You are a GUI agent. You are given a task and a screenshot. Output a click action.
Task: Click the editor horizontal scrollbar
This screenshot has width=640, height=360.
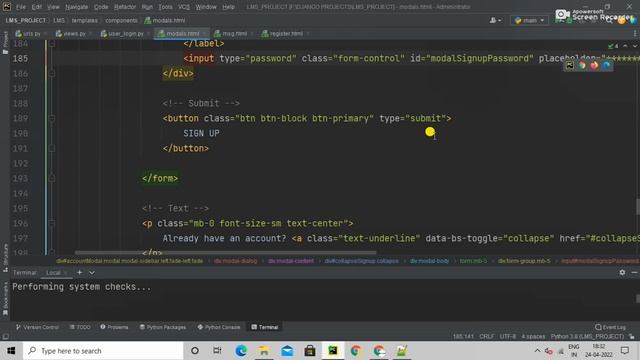(225, 253)
